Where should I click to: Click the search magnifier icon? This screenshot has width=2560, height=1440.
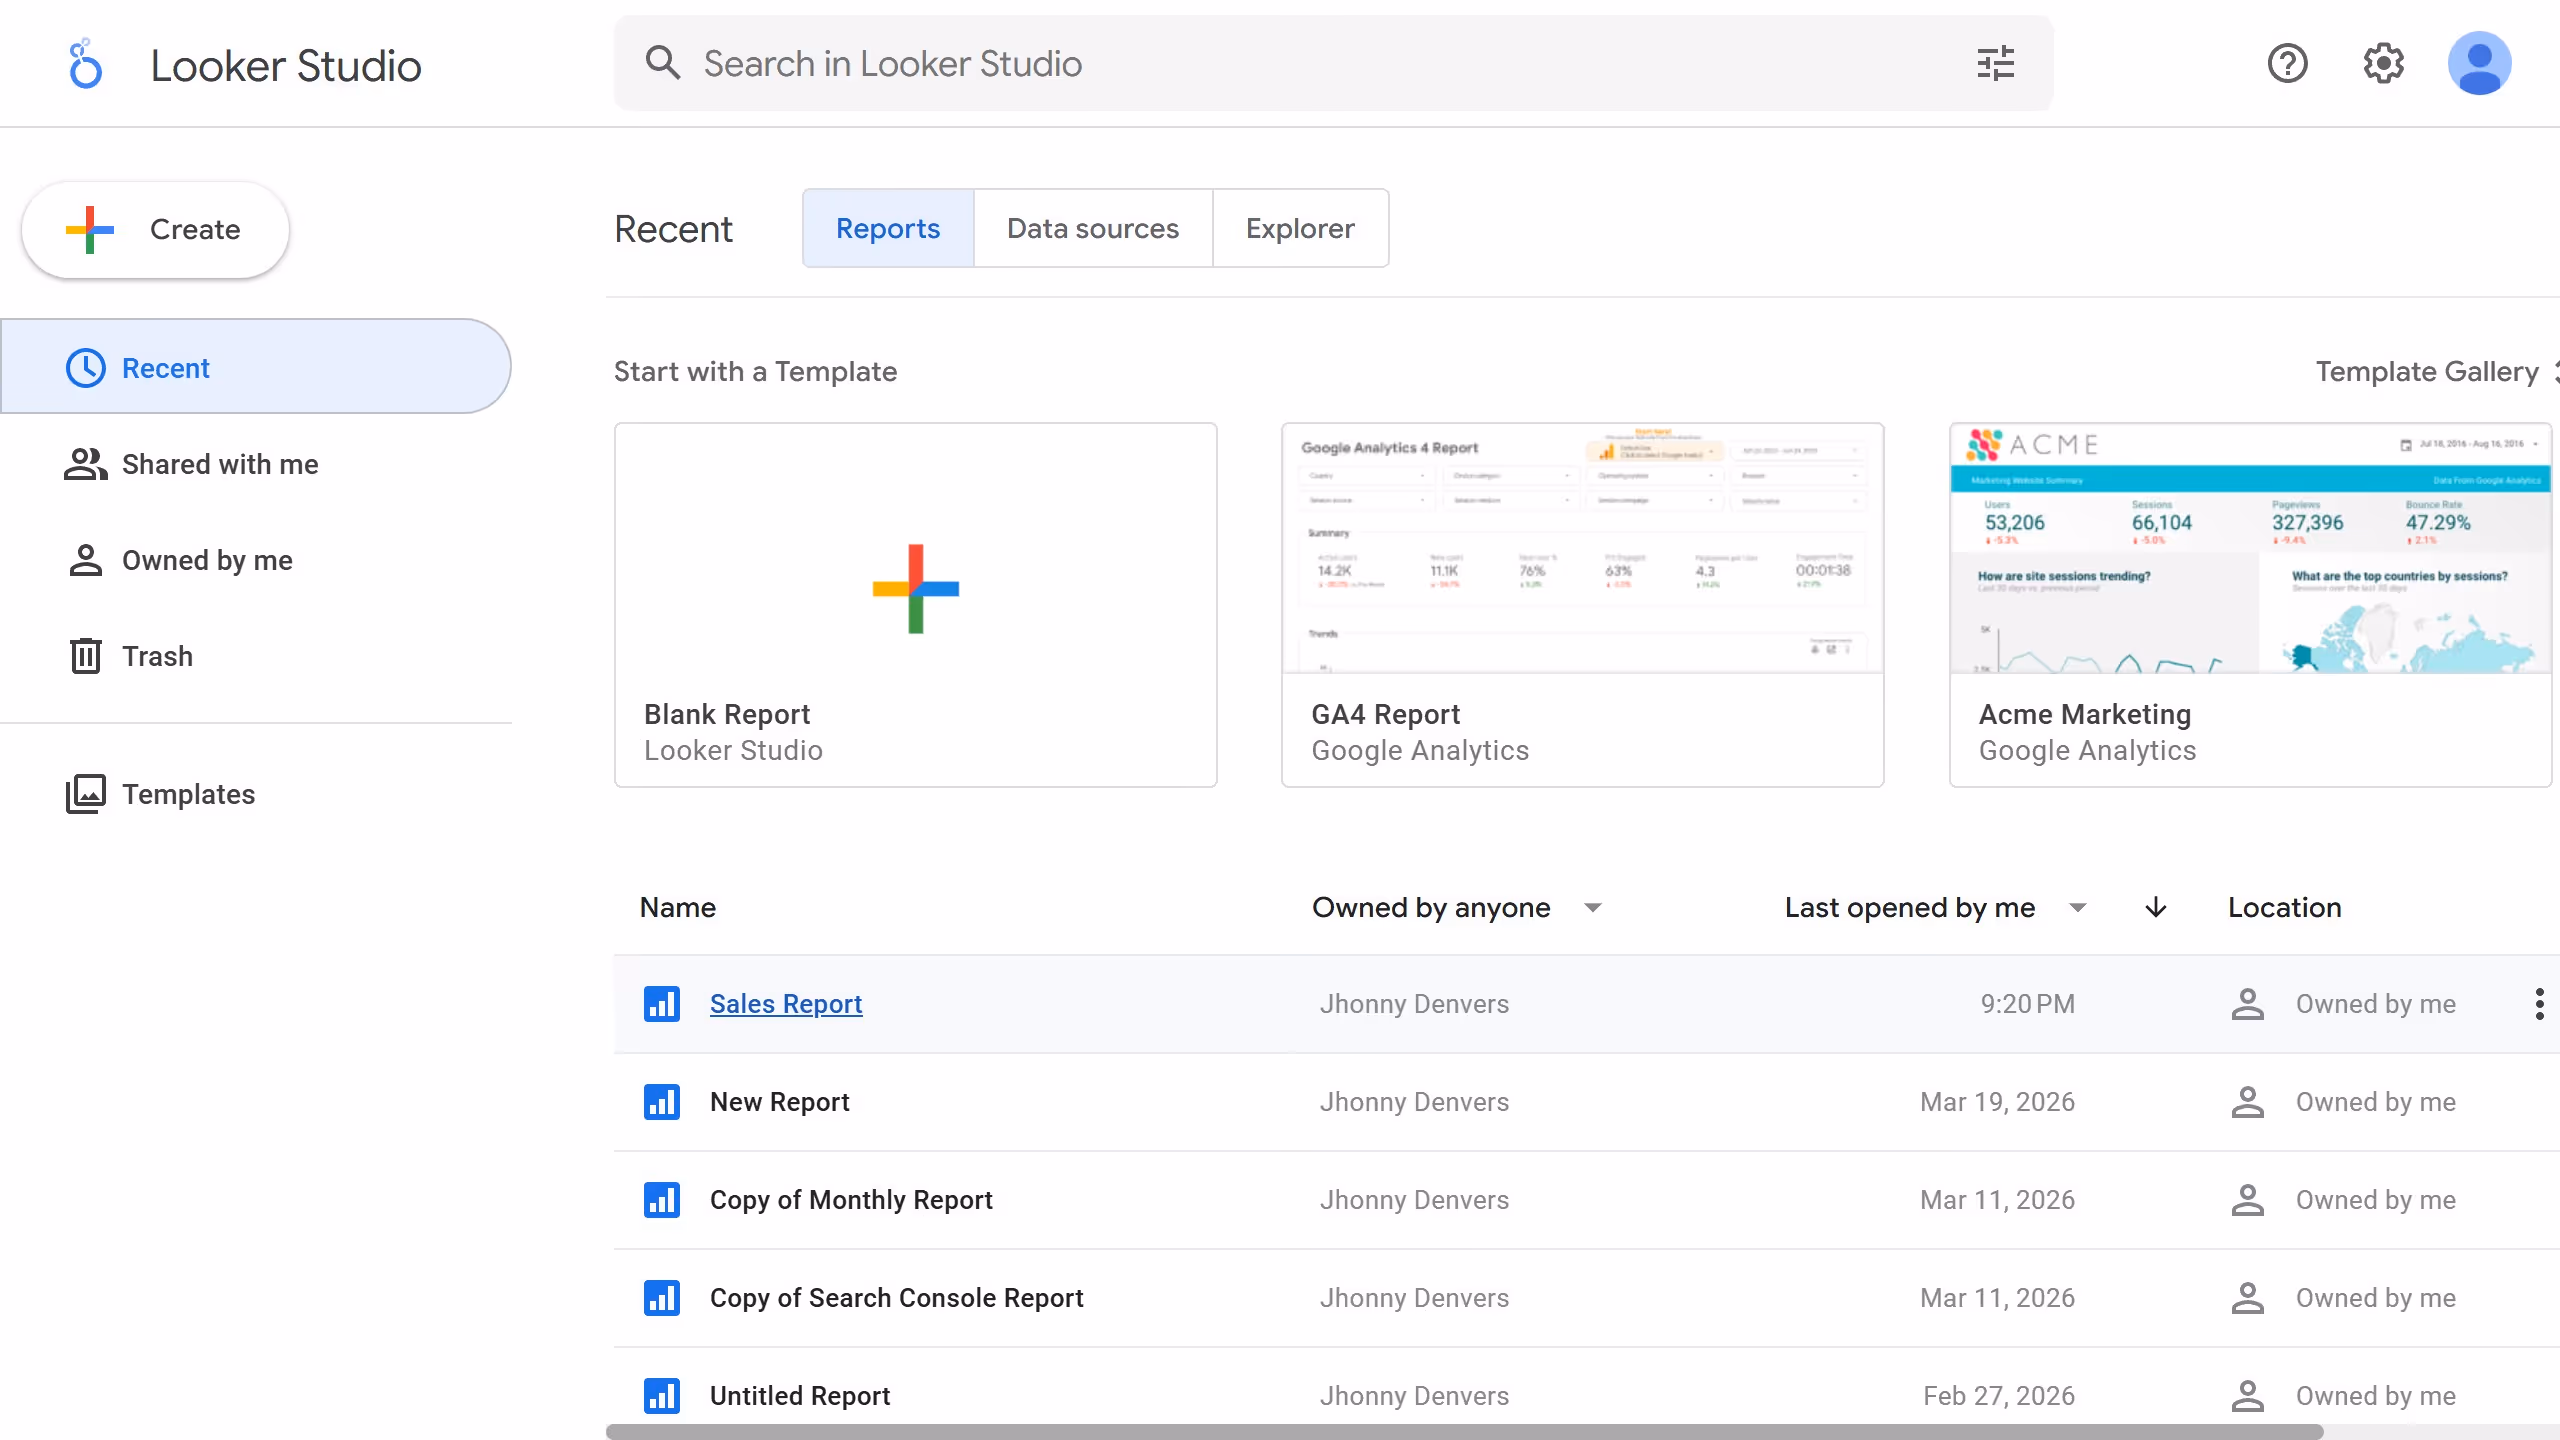[663, 62]
